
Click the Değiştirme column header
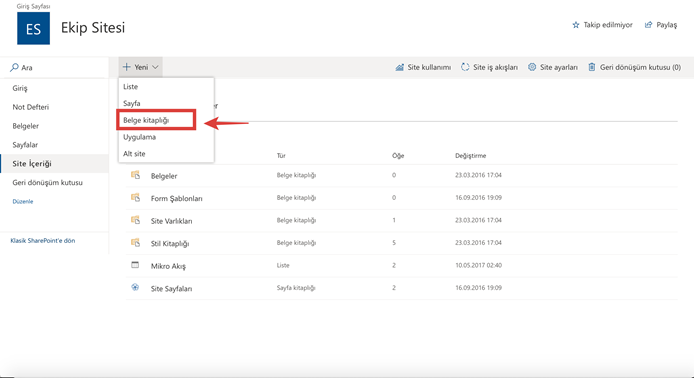click(470, 156)
